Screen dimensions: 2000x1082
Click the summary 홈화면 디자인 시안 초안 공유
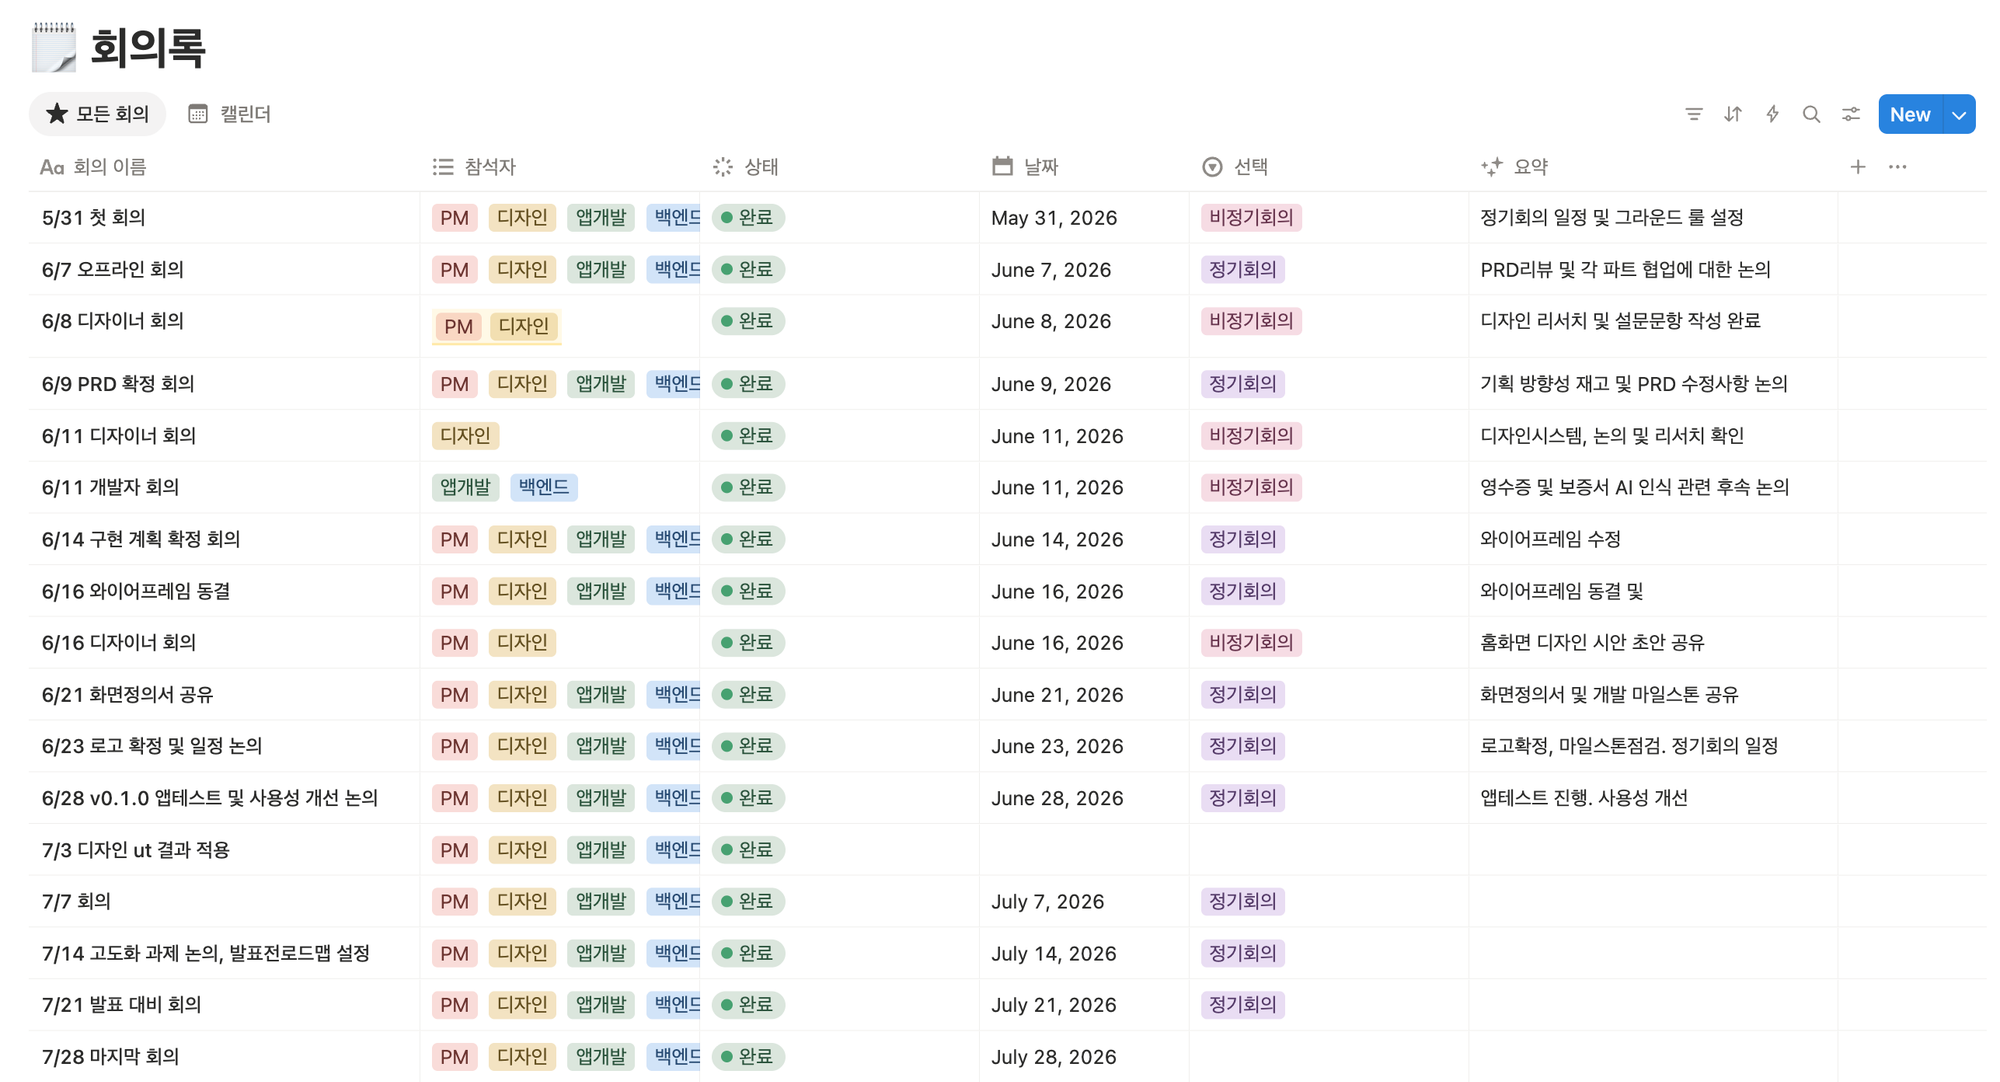[1592, 642]
